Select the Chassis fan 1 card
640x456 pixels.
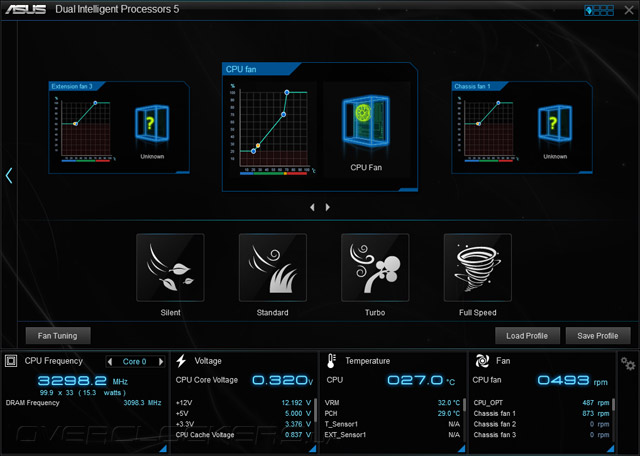point(522,127)
